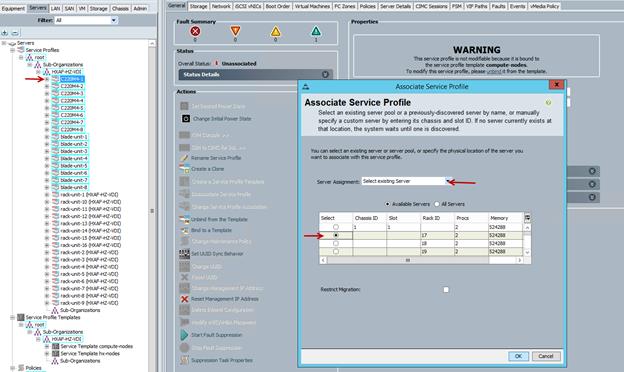This screenshot has width=624, height=372.
Task: Click the major faults orange icon
Action: pyautogui.click(x=235, y=31)
